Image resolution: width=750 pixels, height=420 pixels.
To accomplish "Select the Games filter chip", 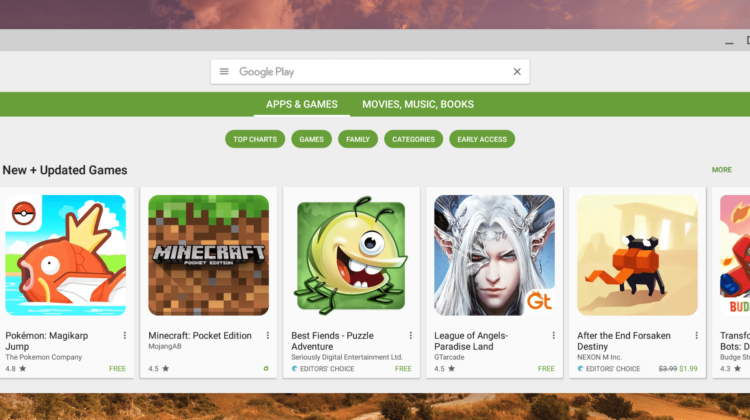I will (x=312, y=139).
